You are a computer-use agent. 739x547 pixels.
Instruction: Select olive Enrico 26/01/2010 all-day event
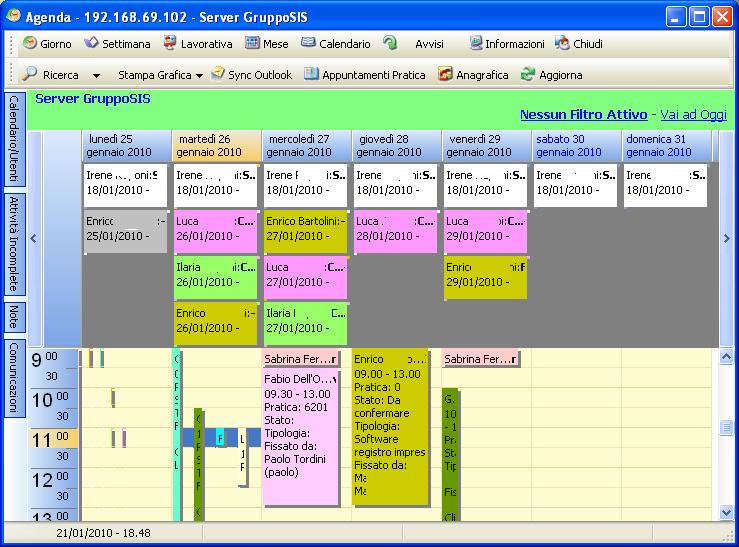(x=215, y=323)
